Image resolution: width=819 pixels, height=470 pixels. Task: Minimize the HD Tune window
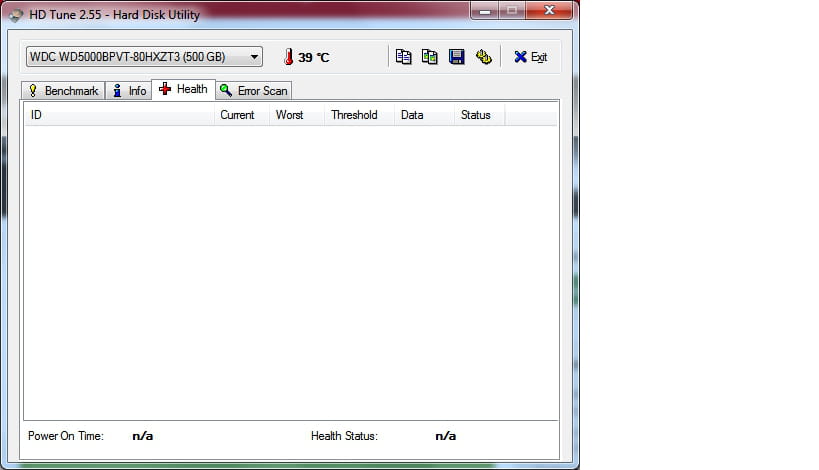(x=485, y=10)
